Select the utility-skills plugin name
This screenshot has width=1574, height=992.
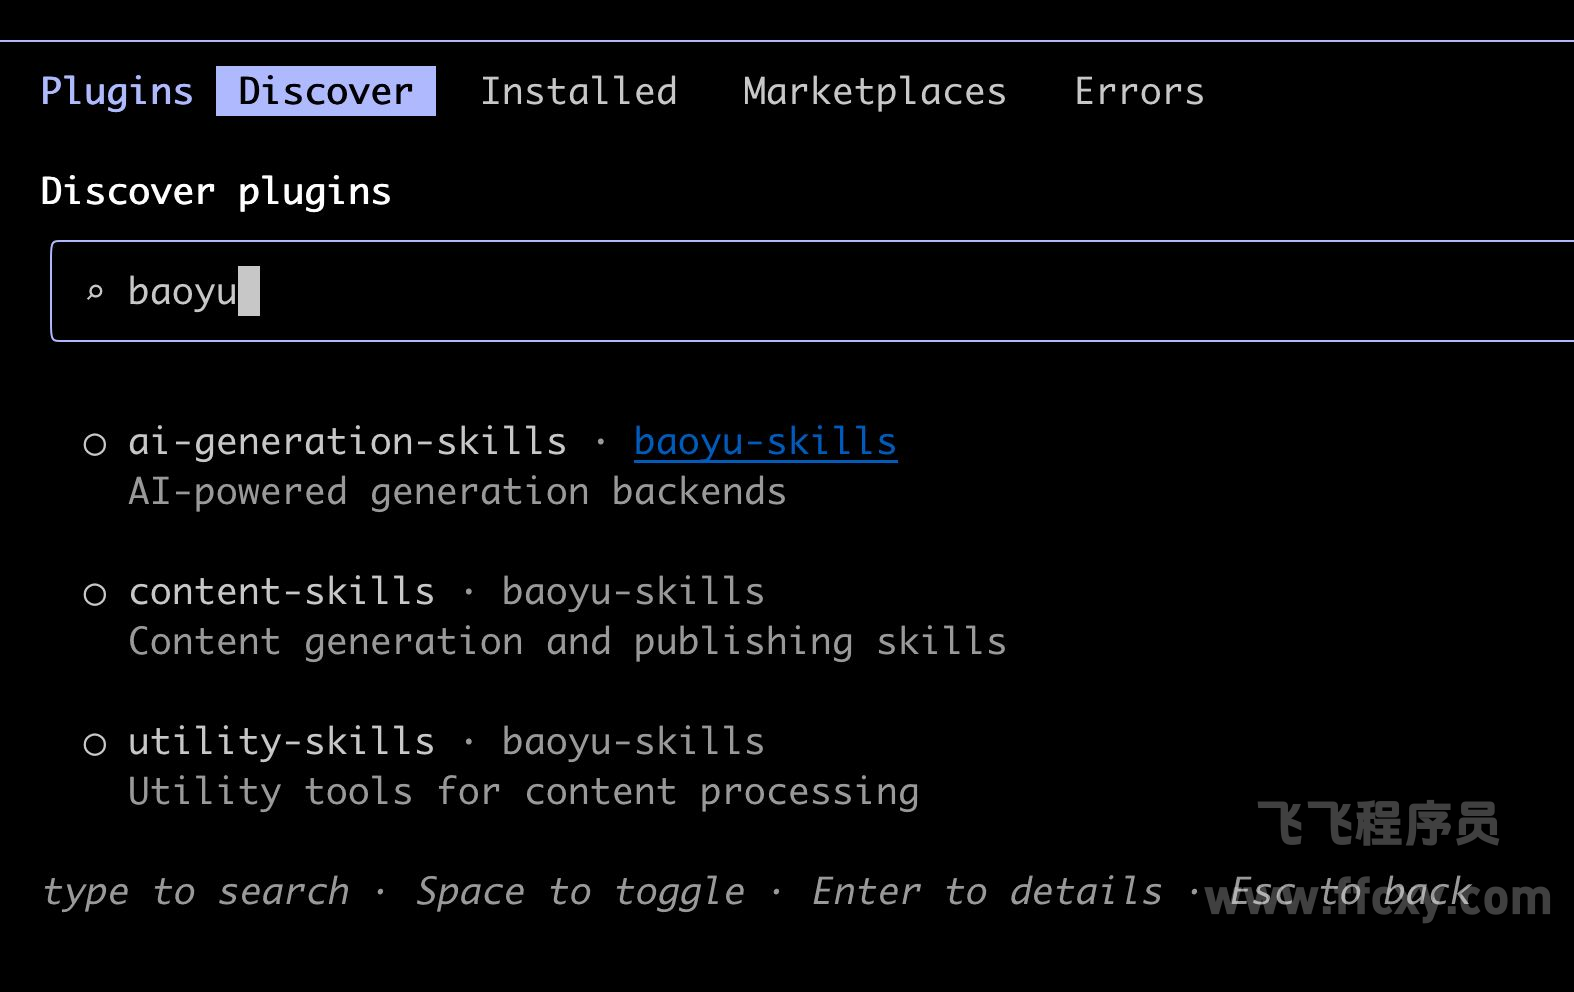(282, 742)
